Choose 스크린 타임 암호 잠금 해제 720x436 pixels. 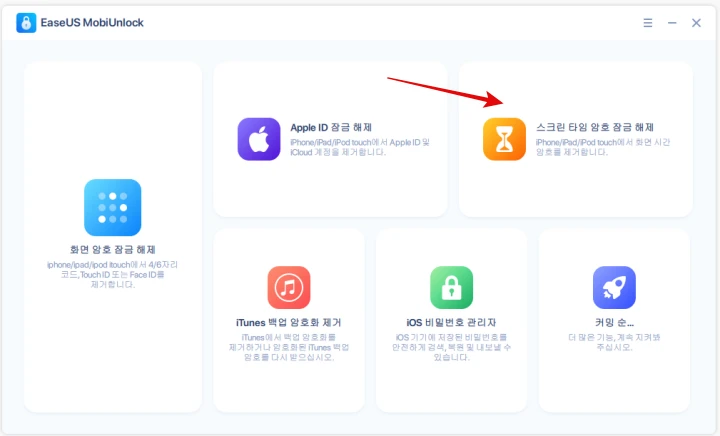click(595, 127)
